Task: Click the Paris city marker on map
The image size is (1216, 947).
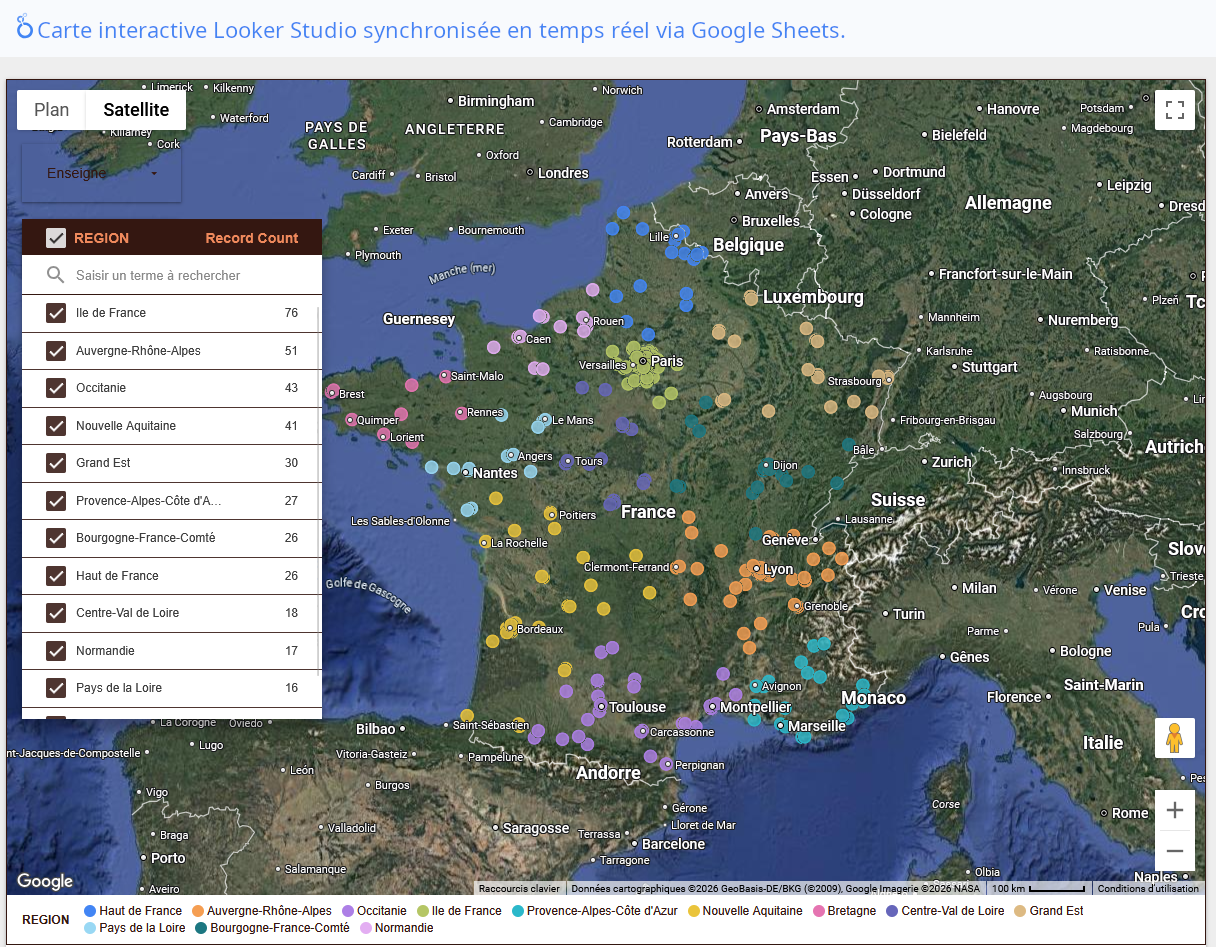Action: pyautogui.click(x=644, y=361)
